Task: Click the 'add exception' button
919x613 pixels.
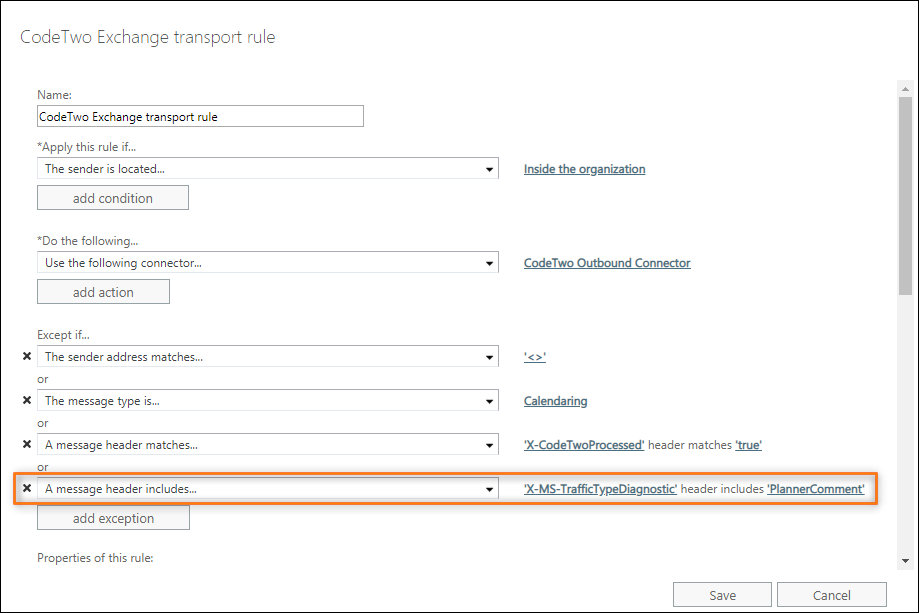Action: [x=113, y=517]
